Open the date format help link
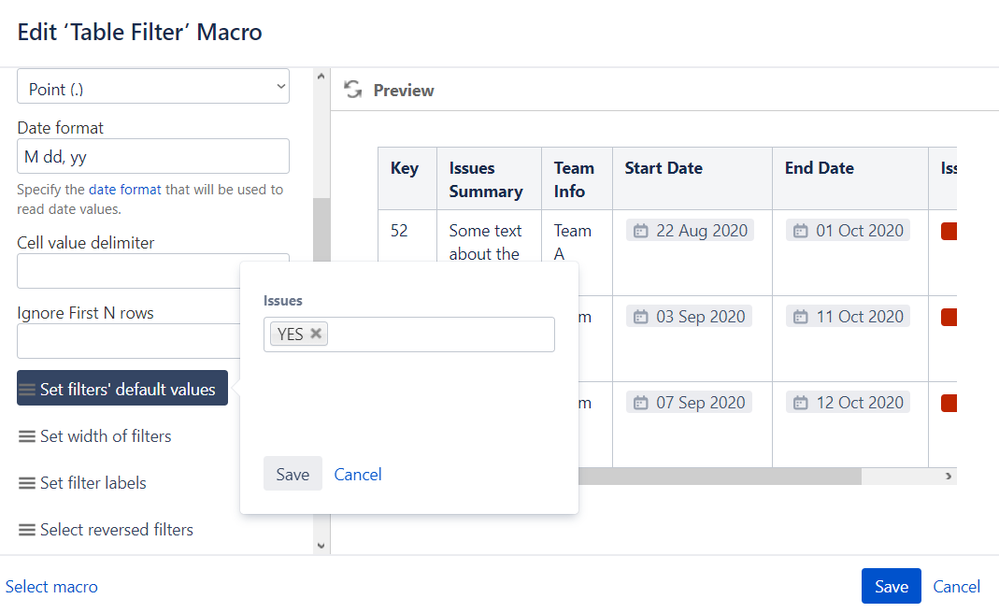The image size is (999, 612). point(125,189)
